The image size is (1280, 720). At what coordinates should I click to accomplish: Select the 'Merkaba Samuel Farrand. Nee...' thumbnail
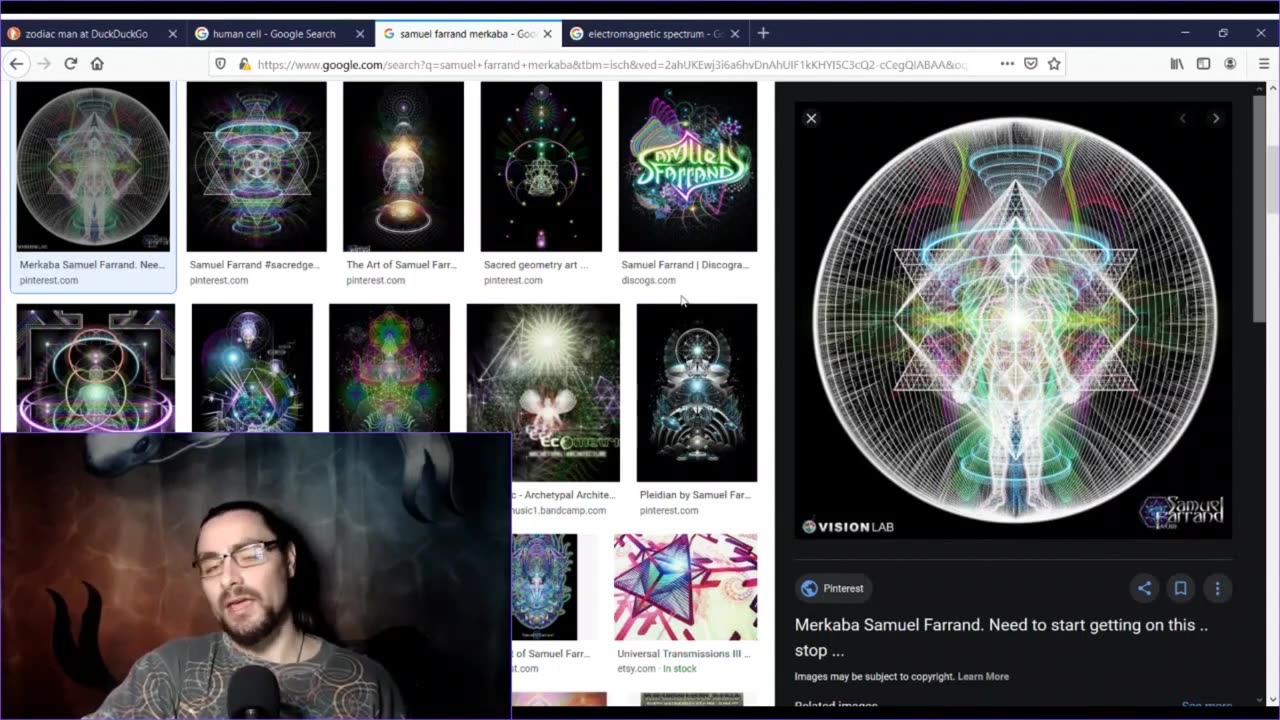pos(93,166)
